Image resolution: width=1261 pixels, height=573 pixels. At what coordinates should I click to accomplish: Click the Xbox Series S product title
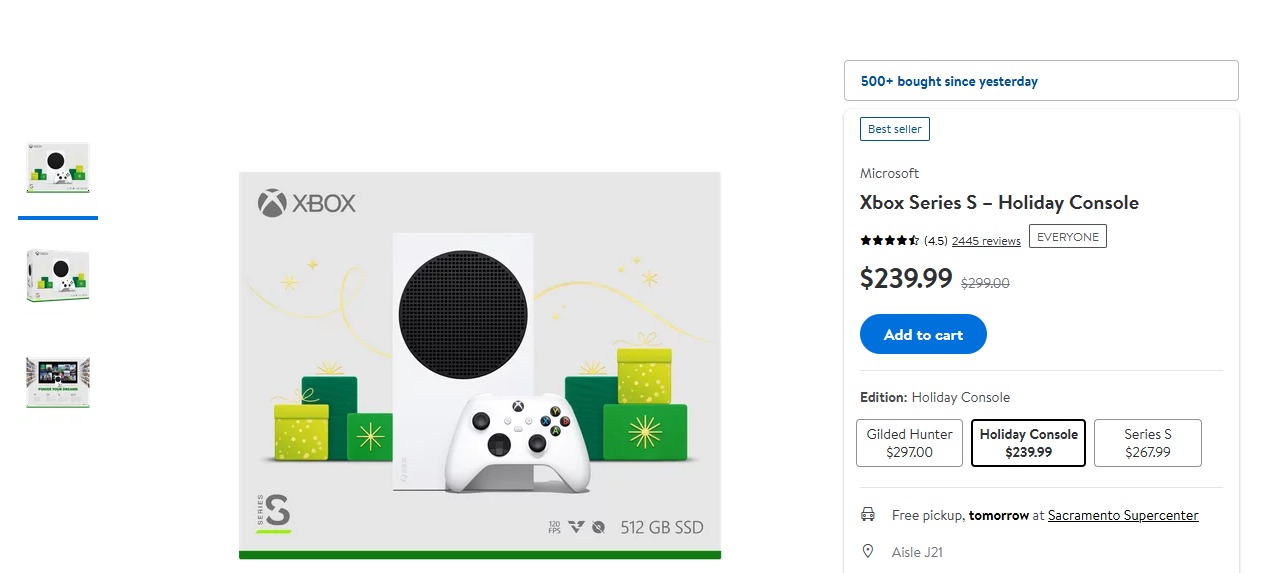[x=998, y=203]
